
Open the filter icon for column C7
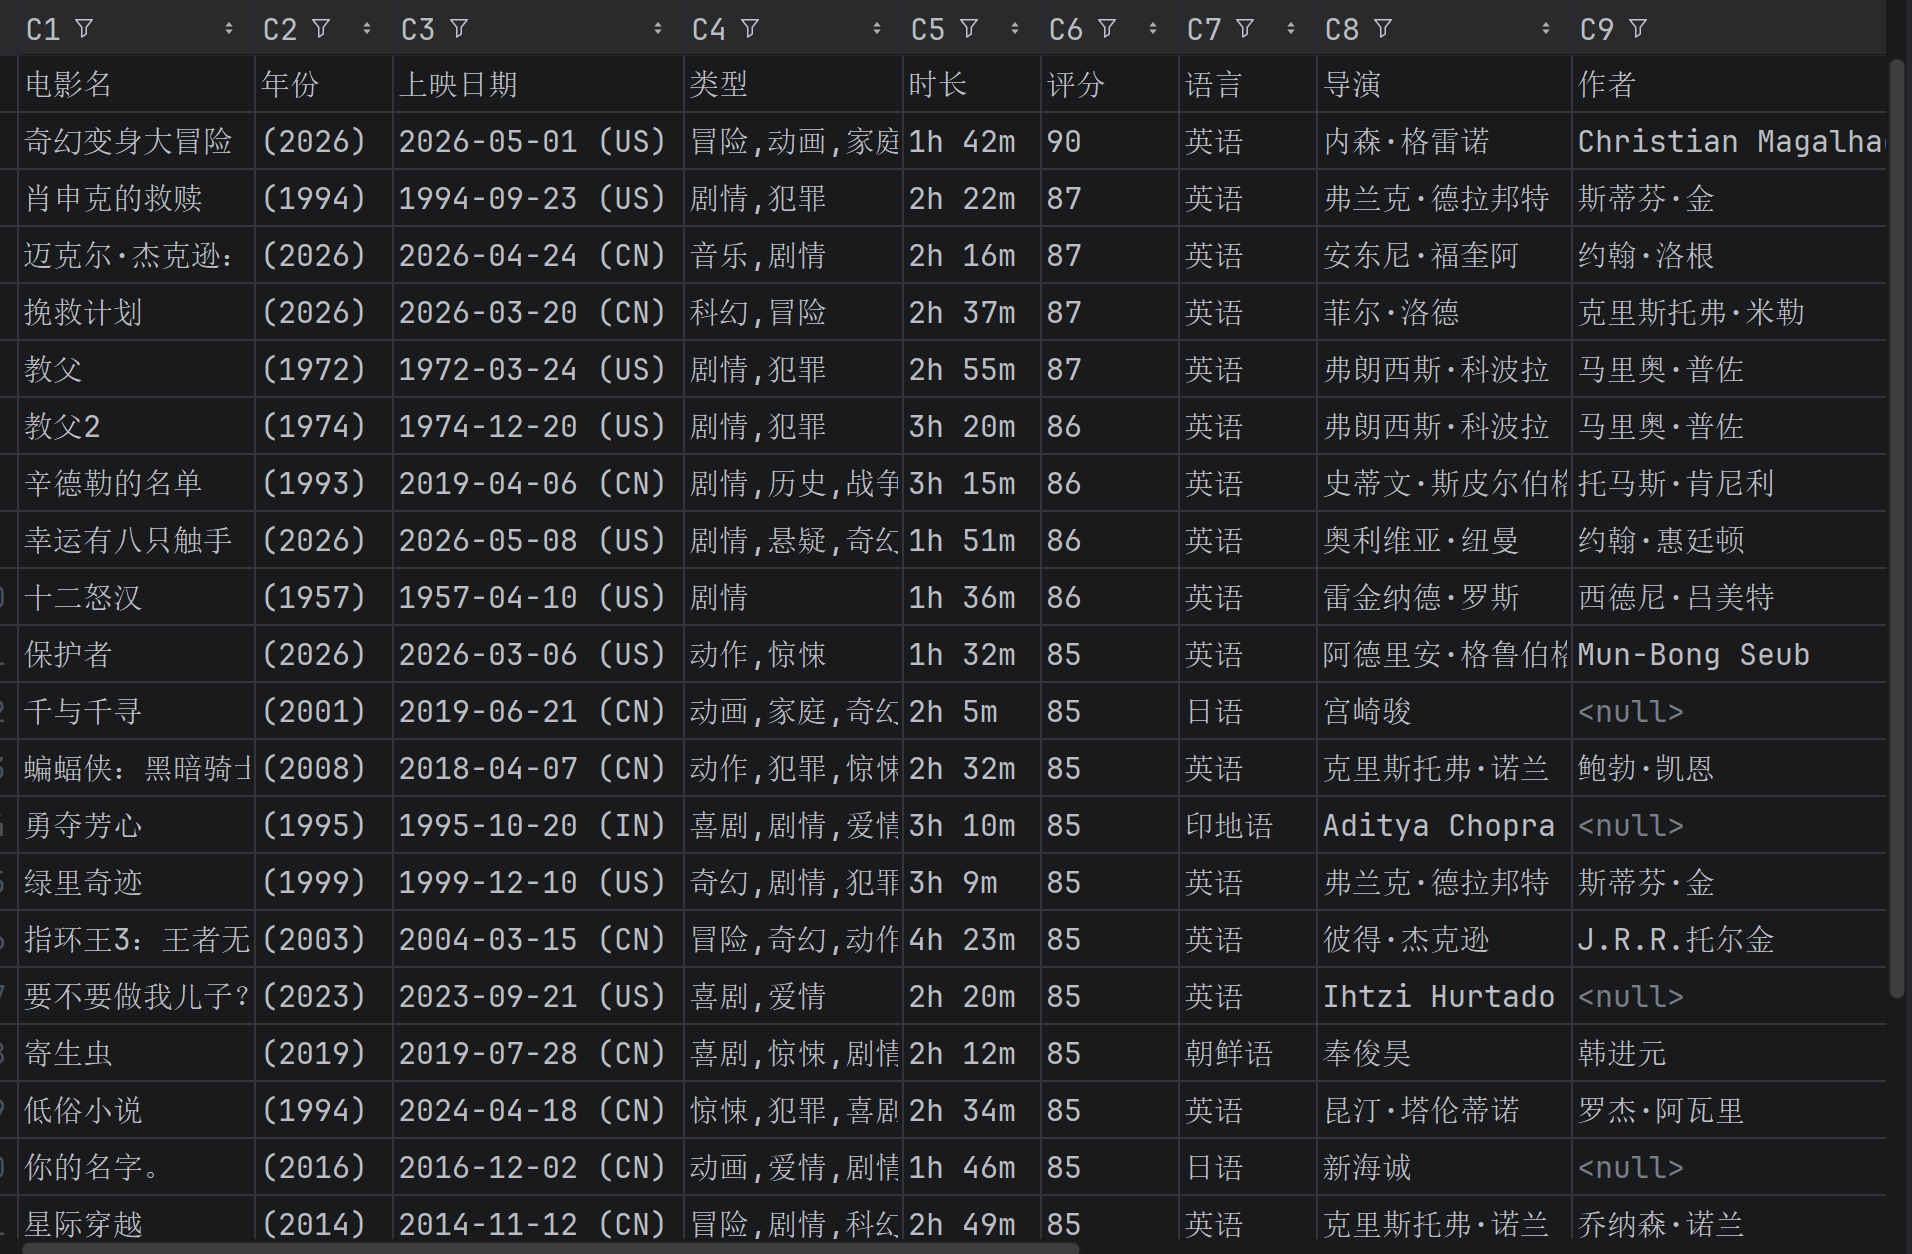coord(1245,29)
